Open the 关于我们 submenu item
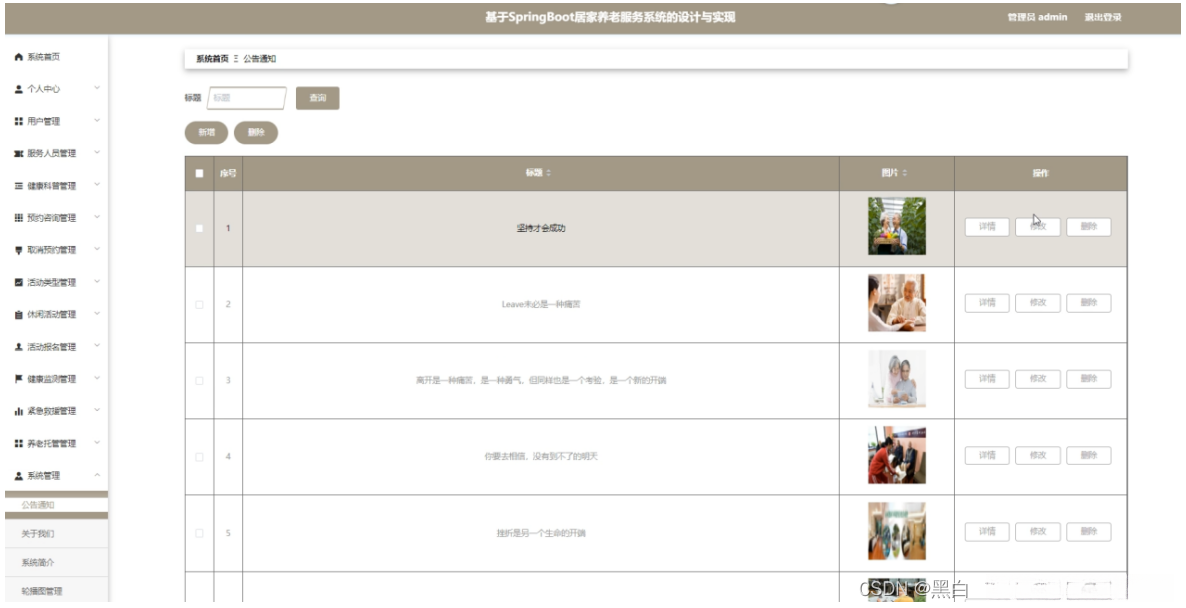 point(56,534)
